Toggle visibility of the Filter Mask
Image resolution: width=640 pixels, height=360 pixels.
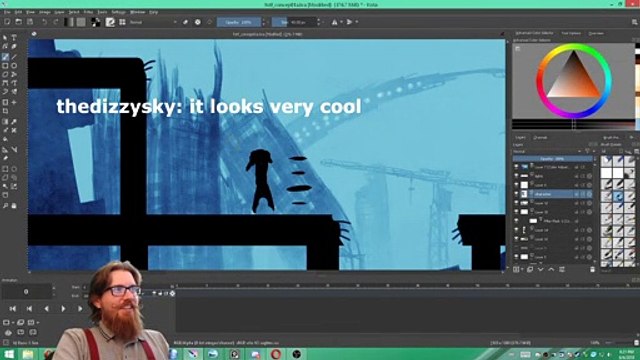coord(516,221)
